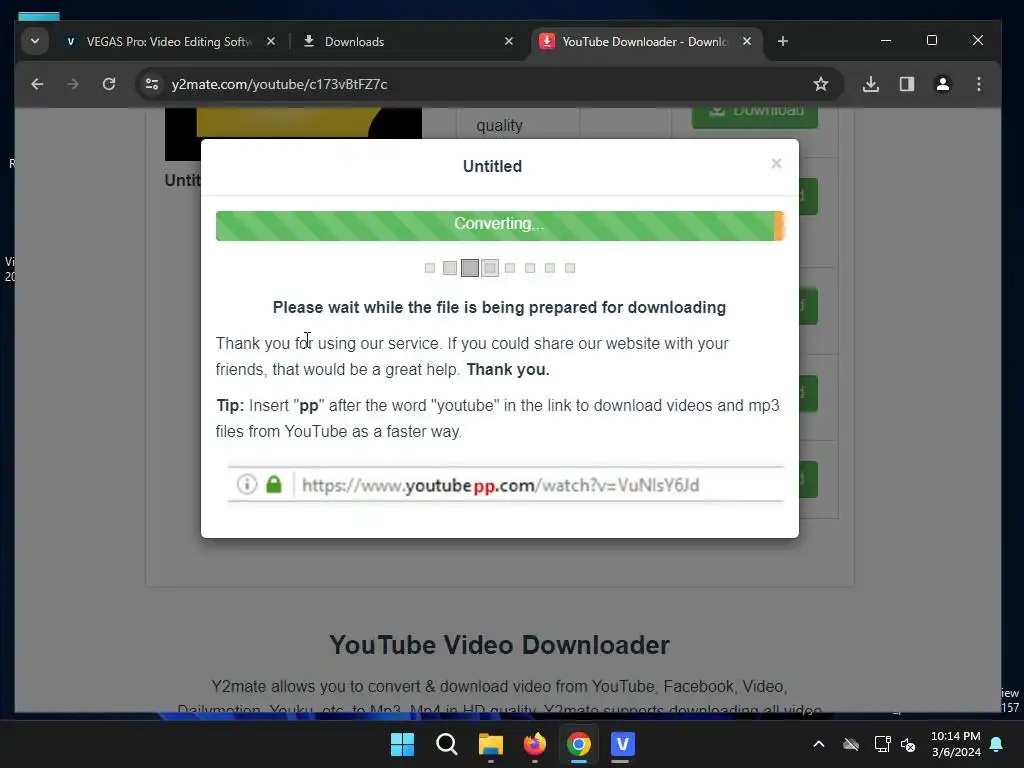1024x768 pixels.
Task: Click the dialog title Untitled
Action: coord(492,167)
